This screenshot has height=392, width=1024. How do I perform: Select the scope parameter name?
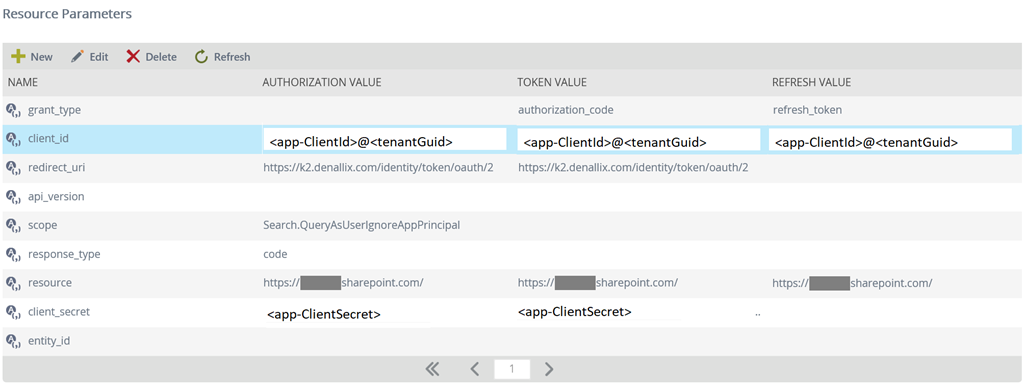tap(42, 225)
